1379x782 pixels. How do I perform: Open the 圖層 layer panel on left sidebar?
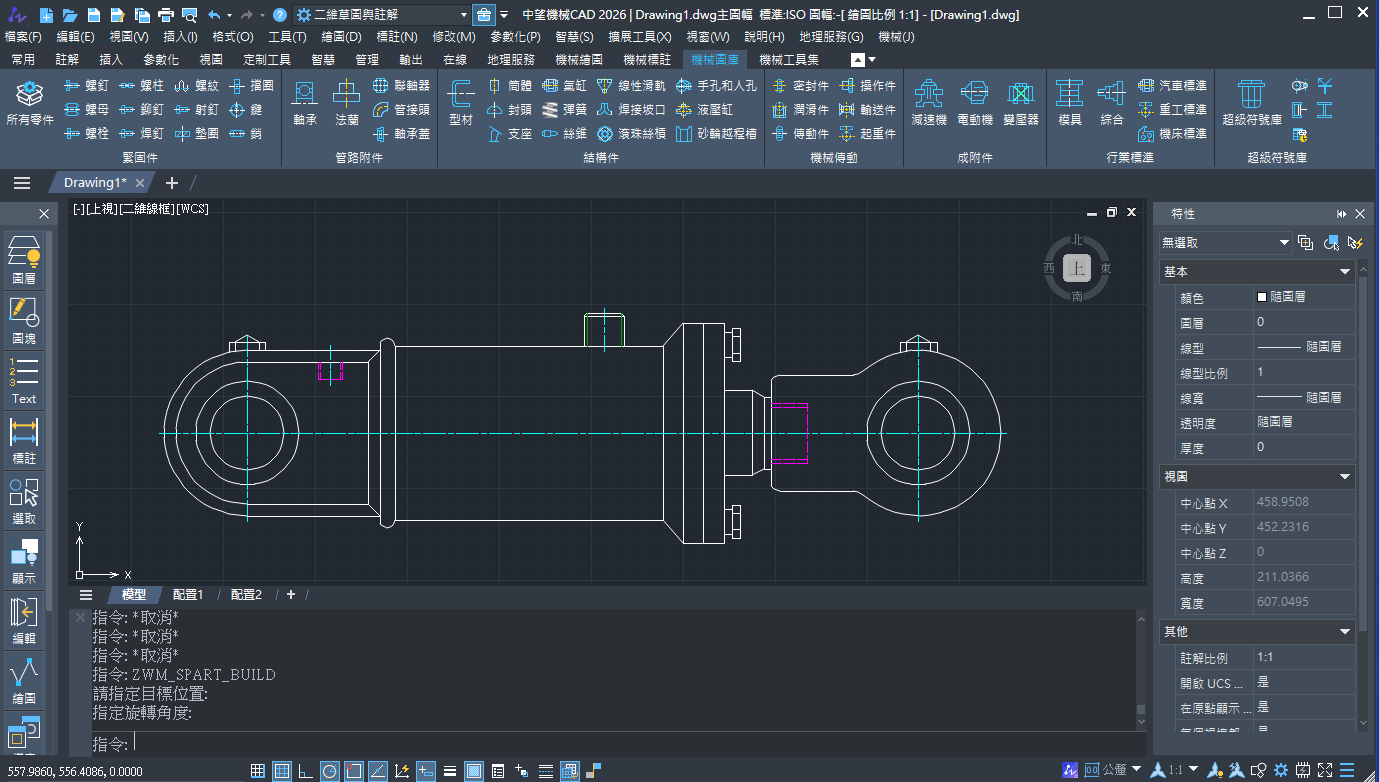pos(24,260)
